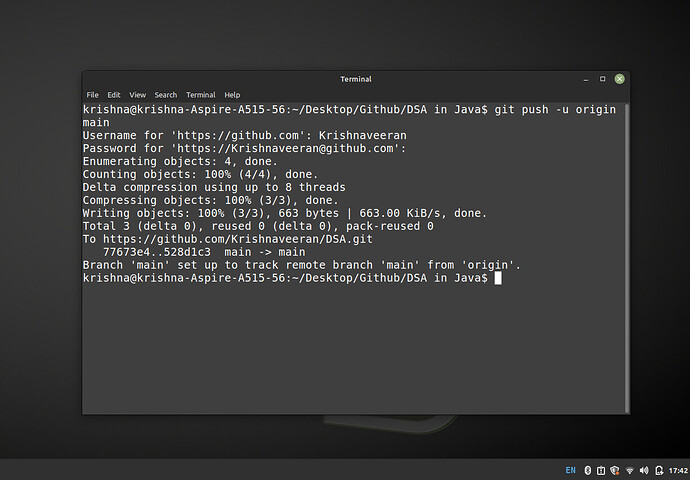
Task: Open the File menu in Terminal
Action: tap(92, 95)
